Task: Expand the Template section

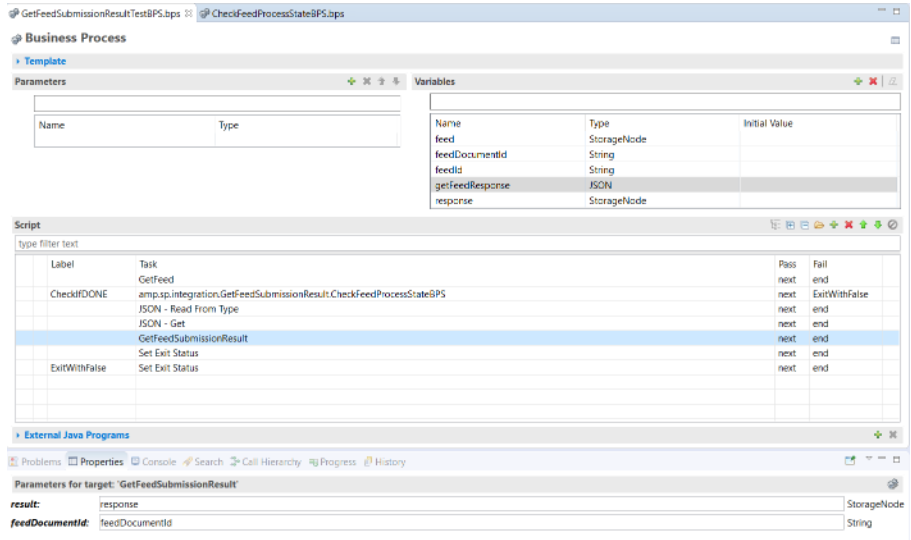Action: 18,61
